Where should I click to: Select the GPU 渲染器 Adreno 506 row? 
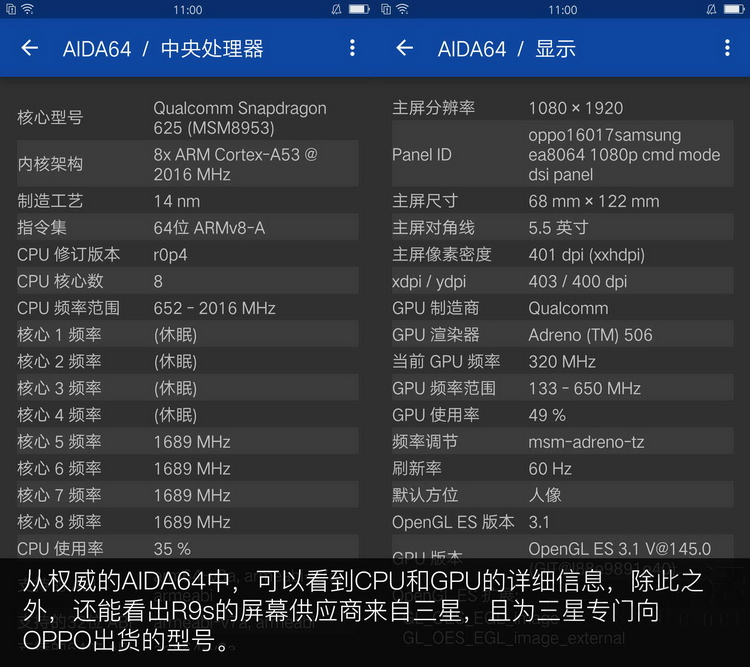click(x=562, y=334)
